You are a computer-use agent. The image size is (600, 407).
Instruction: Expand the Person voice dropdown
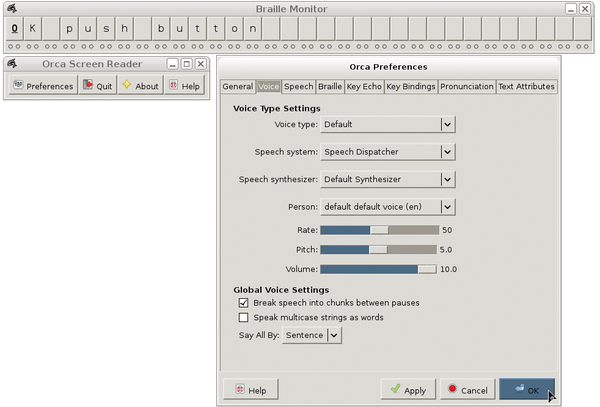coord(388,207)
